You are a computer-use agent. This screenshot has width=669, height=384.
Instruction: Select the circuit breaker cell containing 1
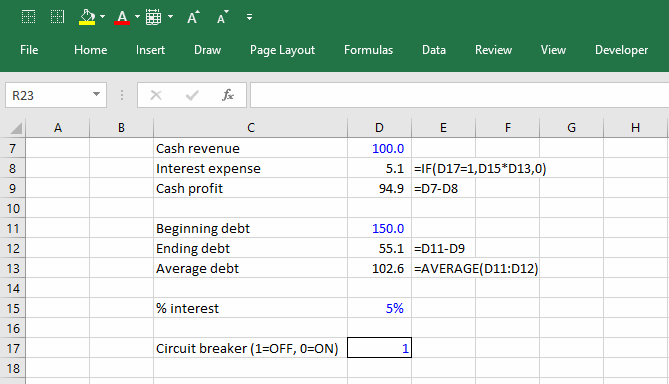(x=379, y=348)
